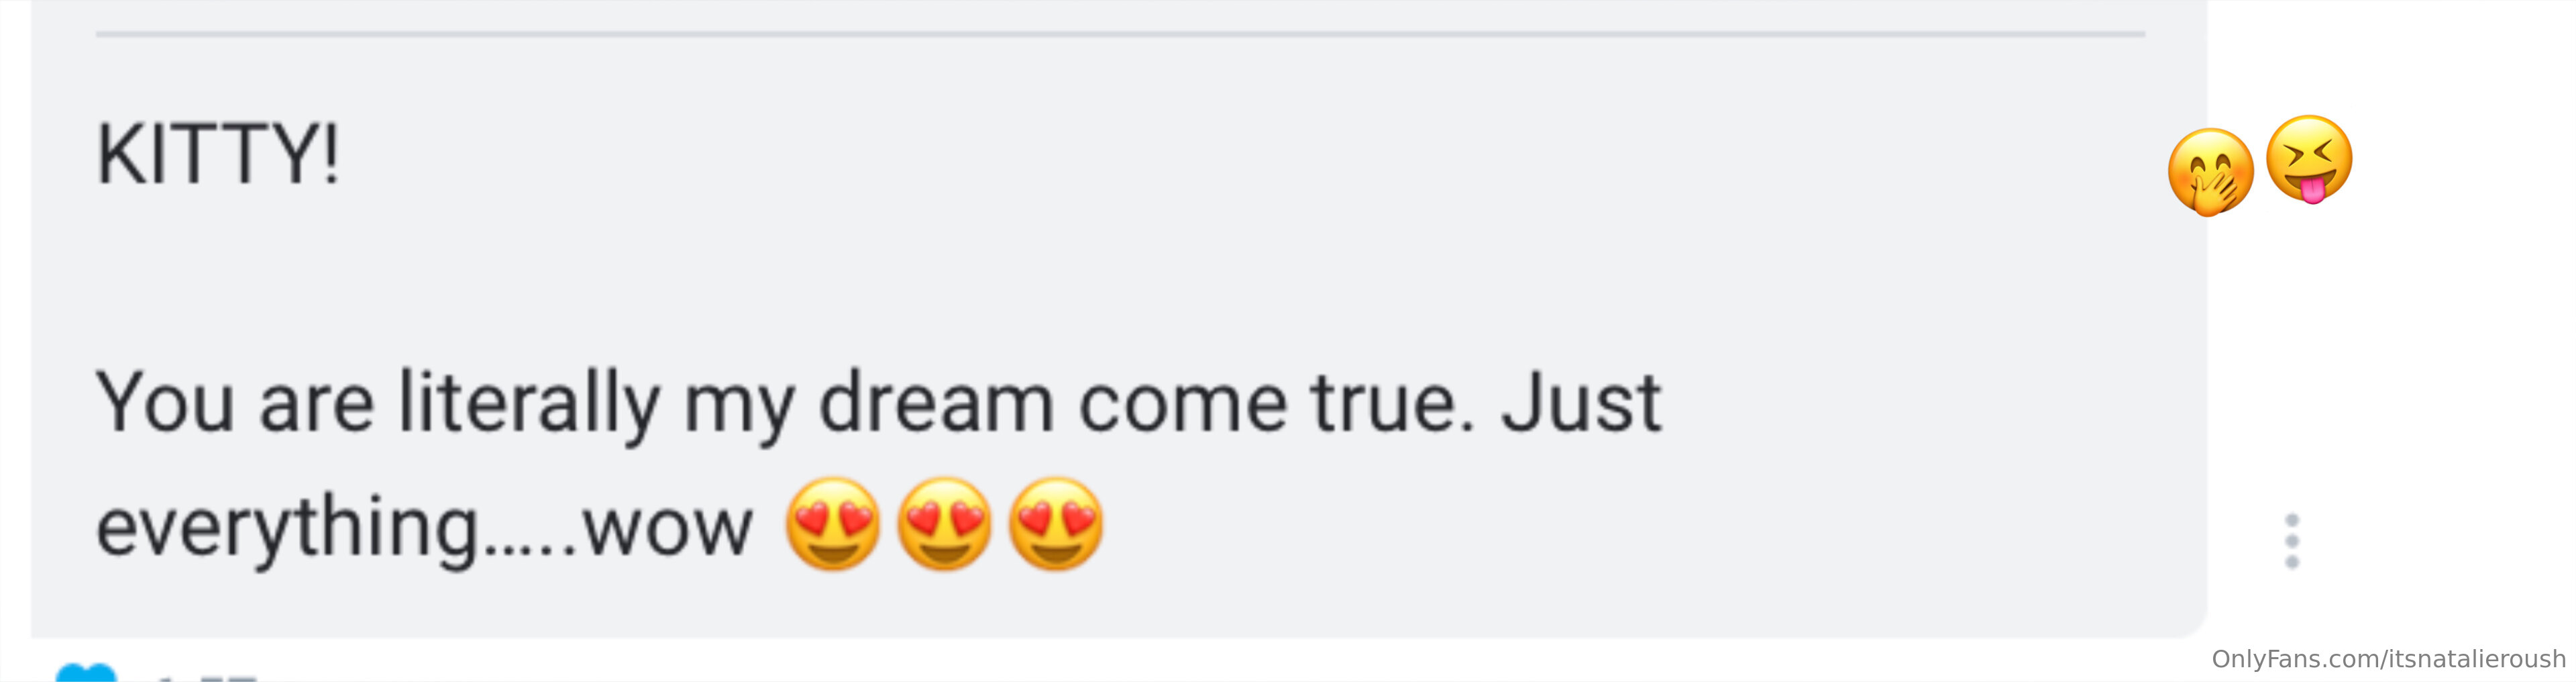Image resolution: width=2576 pixels, height=682 pixels.
Task: Click the first heart-eyes emoji
Action: coord(832,524)
